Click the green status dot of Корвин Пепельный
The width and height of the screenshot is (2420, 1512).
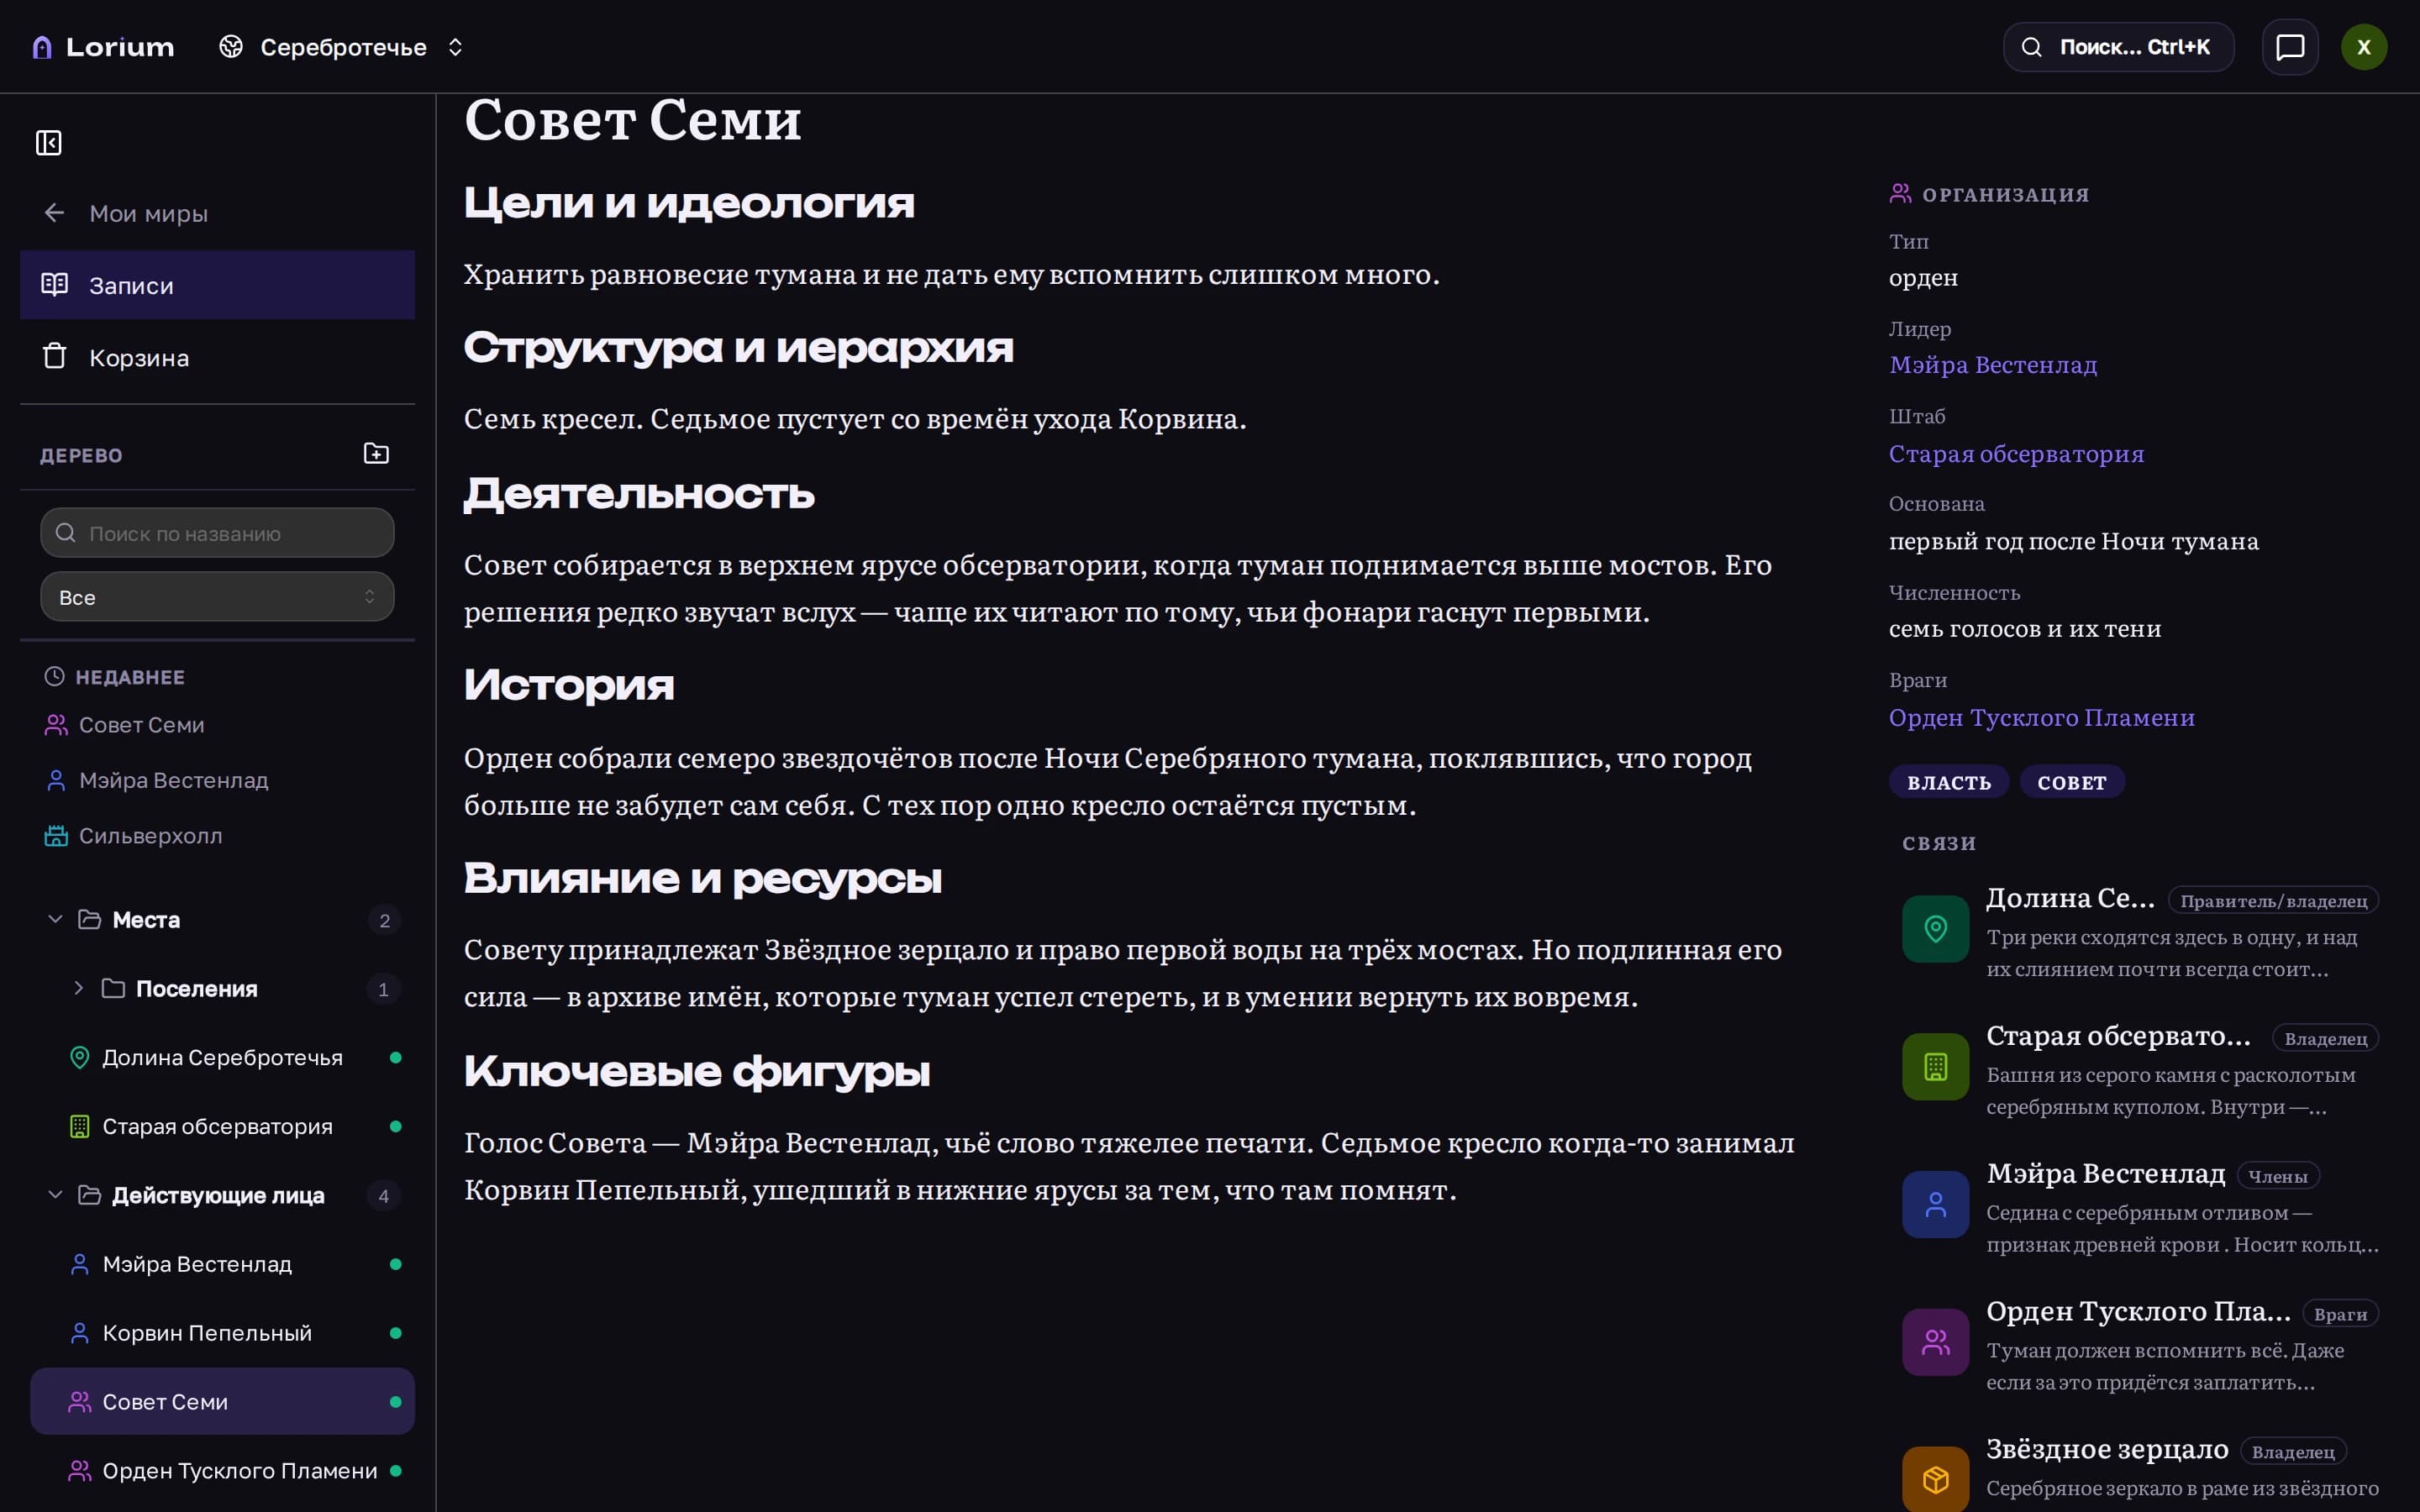[x=396, y=1334]
